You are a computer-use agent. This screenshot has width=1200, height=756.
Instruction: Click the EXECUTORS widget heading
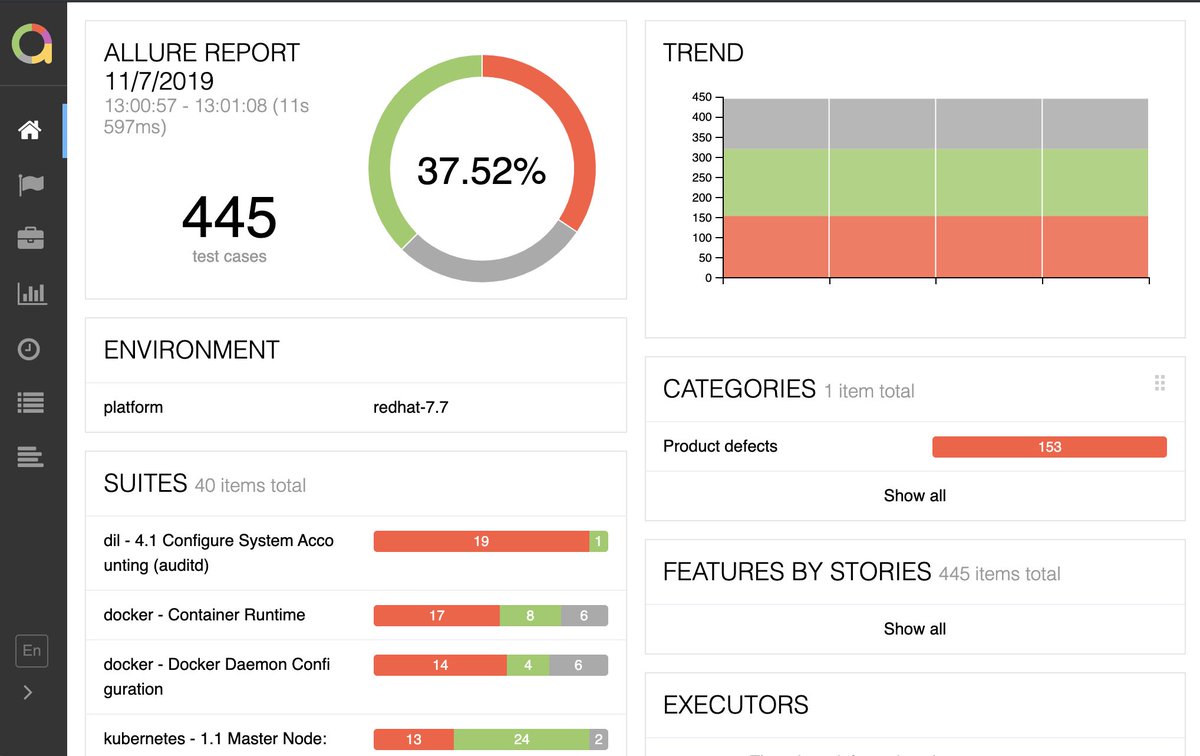tap(736, 705)
